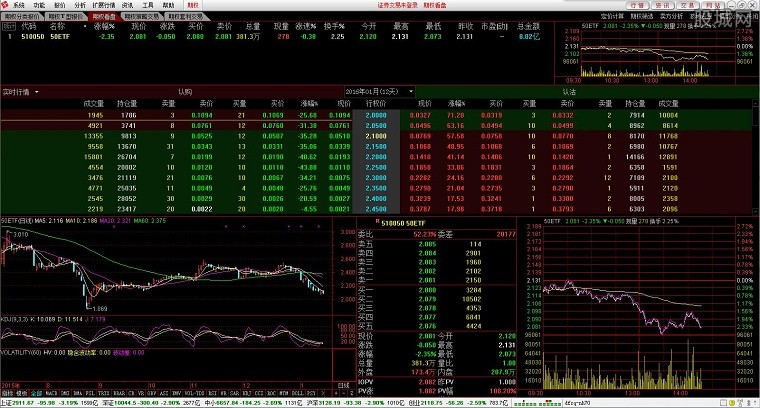Click the 交易 button at top right

click(688, 5)
